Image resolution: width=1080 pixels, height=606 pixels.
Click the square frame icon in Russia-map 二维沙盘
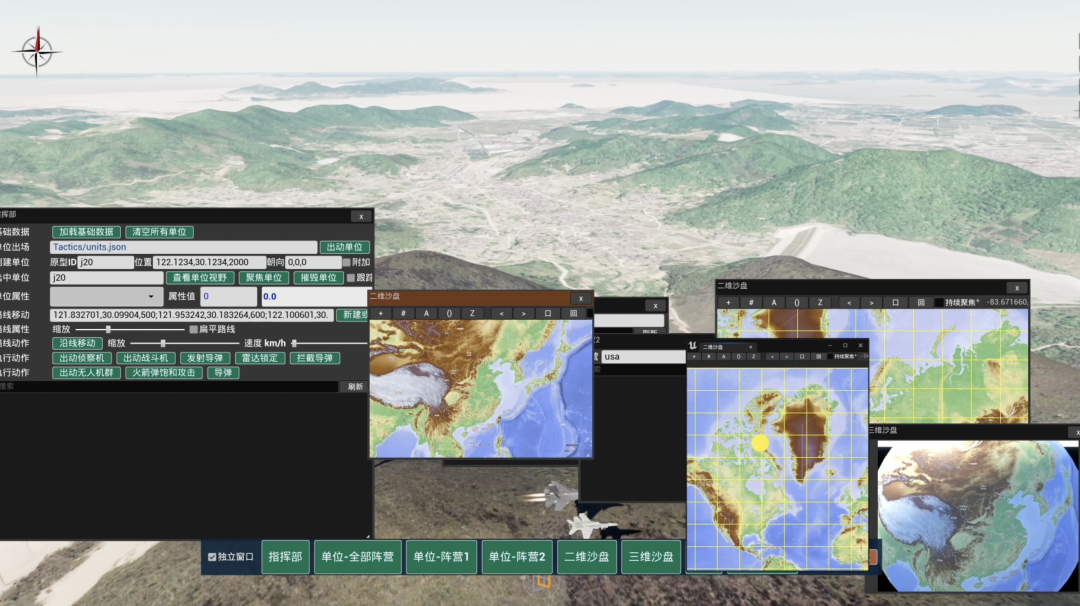pos(895,302)
